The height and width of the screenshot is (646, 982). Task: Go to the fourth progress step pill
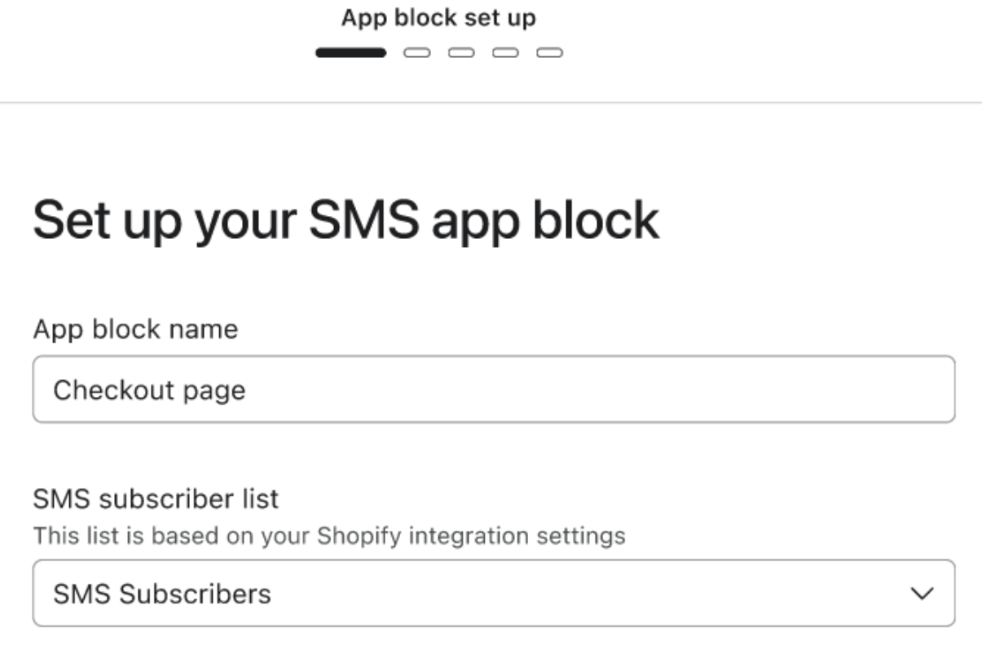pyautogui.click(x=505, y=52)
